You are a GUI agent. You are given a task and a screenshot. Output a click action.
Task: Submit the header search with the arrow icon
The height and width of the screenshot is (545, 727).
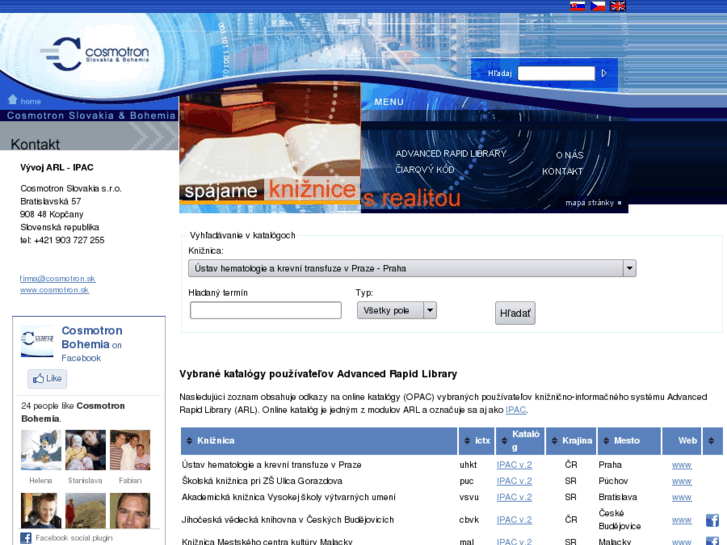[x=604, y=73]
